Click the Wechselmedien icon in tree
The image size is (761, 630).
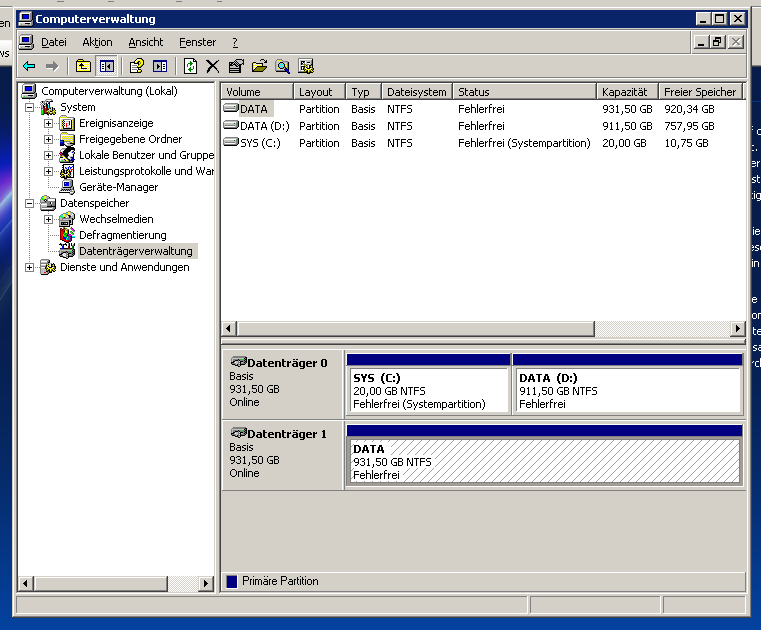(x=67, y=219)
